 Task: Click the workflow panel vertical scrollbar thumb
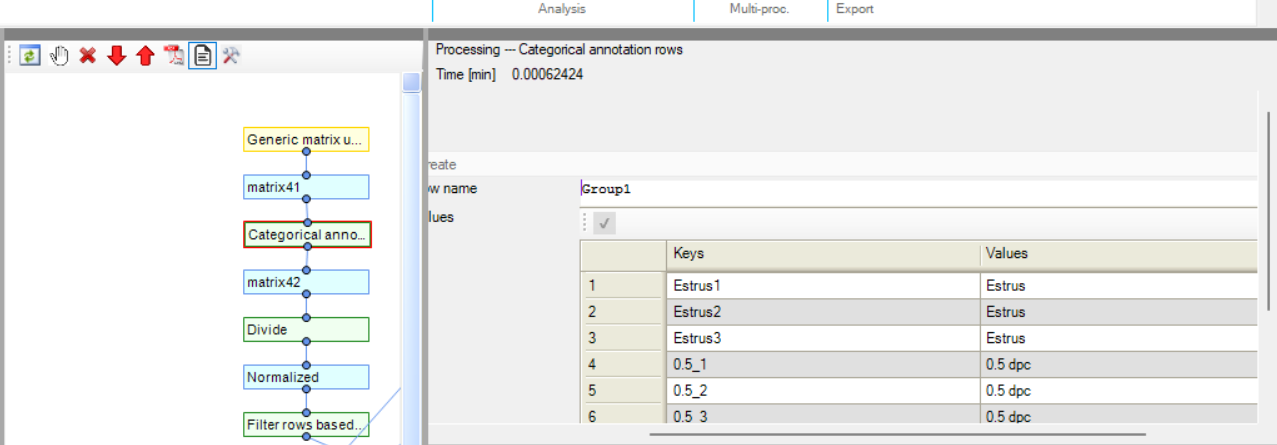[411, 82]
